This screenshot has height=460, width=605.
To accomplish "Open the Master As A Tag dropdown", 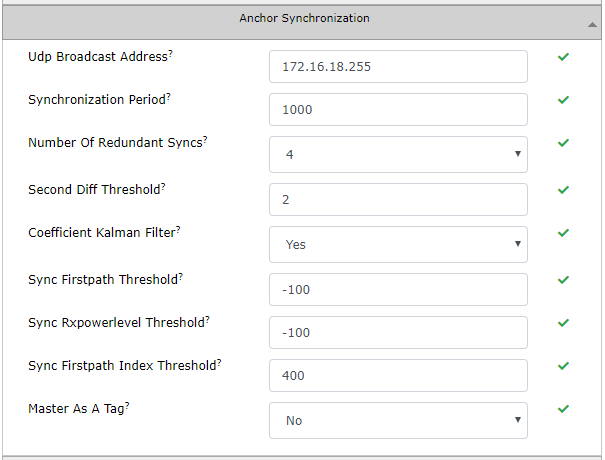I will [x=398, y=420].
